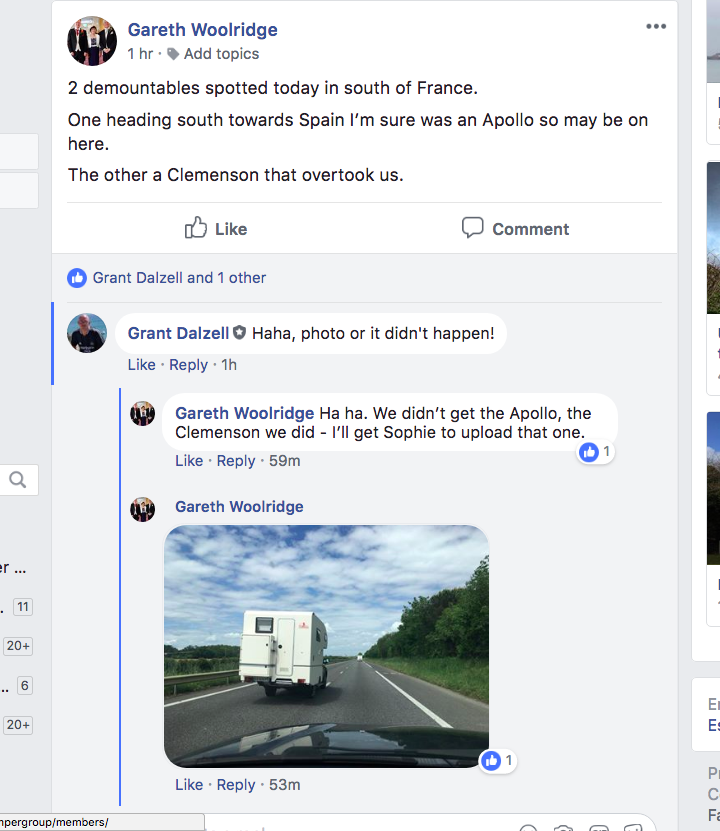Click the sidebar item with badge 11
Image resolution: width=720 pixels, height=831 pixels.
22,607
